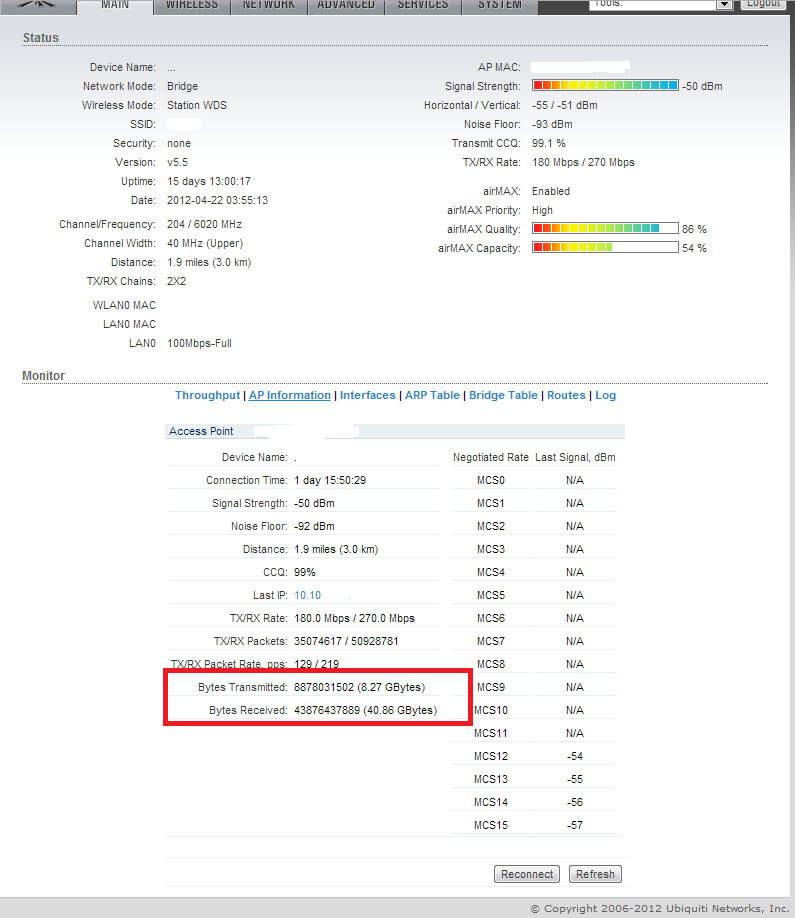795x918 pixels.
Task: Click the CCQ value 99%
Action: coord(304,572)
